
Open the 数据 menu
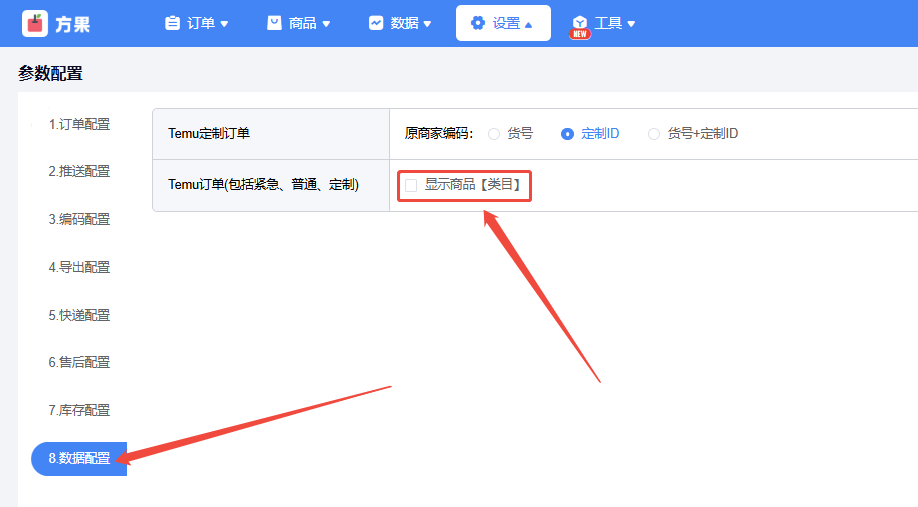point(400,23)
